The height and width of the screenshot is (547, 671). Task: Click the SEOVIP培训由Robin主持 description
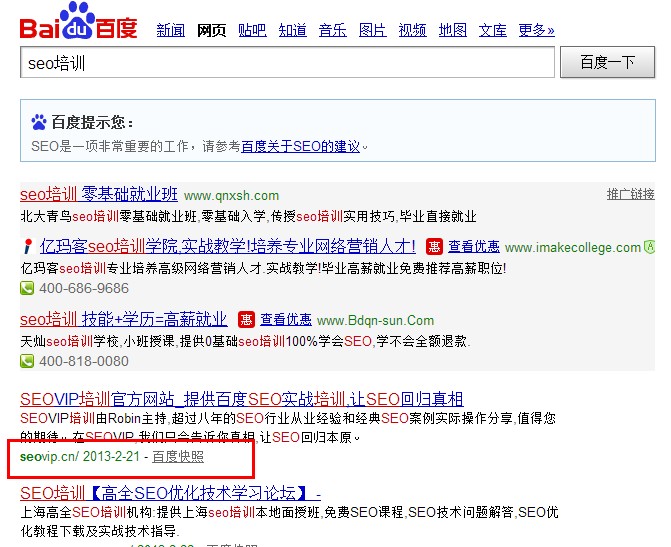[288, 428]
